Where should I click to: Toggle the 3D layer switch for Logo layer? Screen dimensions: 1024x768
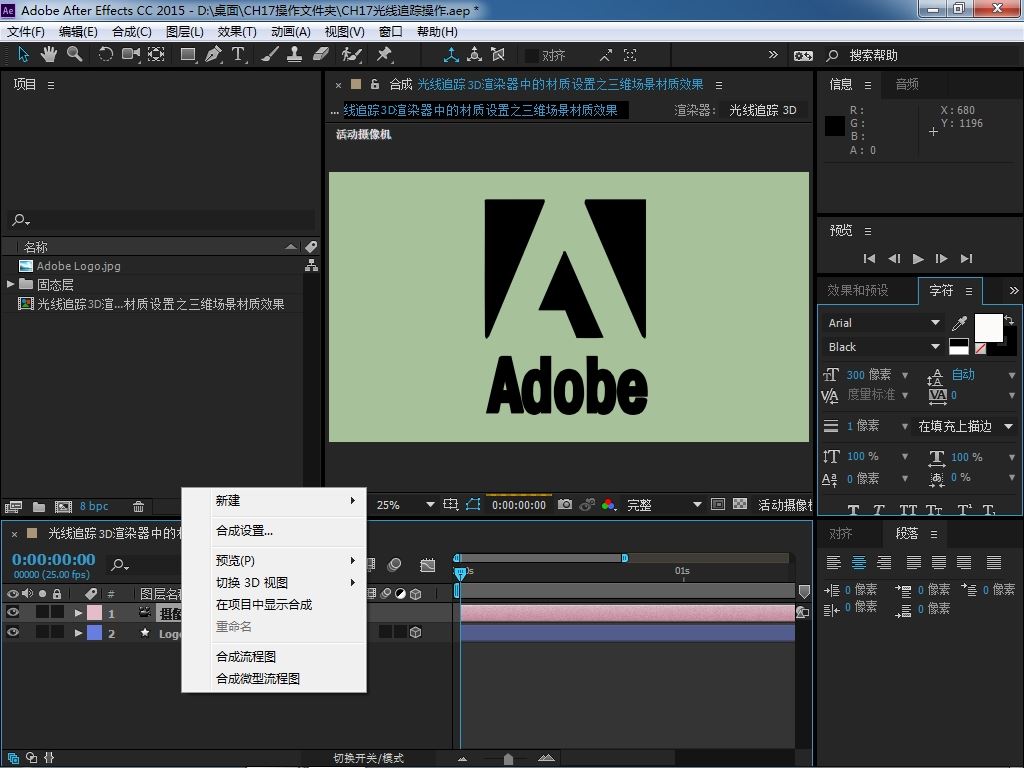pyautogui.click(x=415, y=632)
